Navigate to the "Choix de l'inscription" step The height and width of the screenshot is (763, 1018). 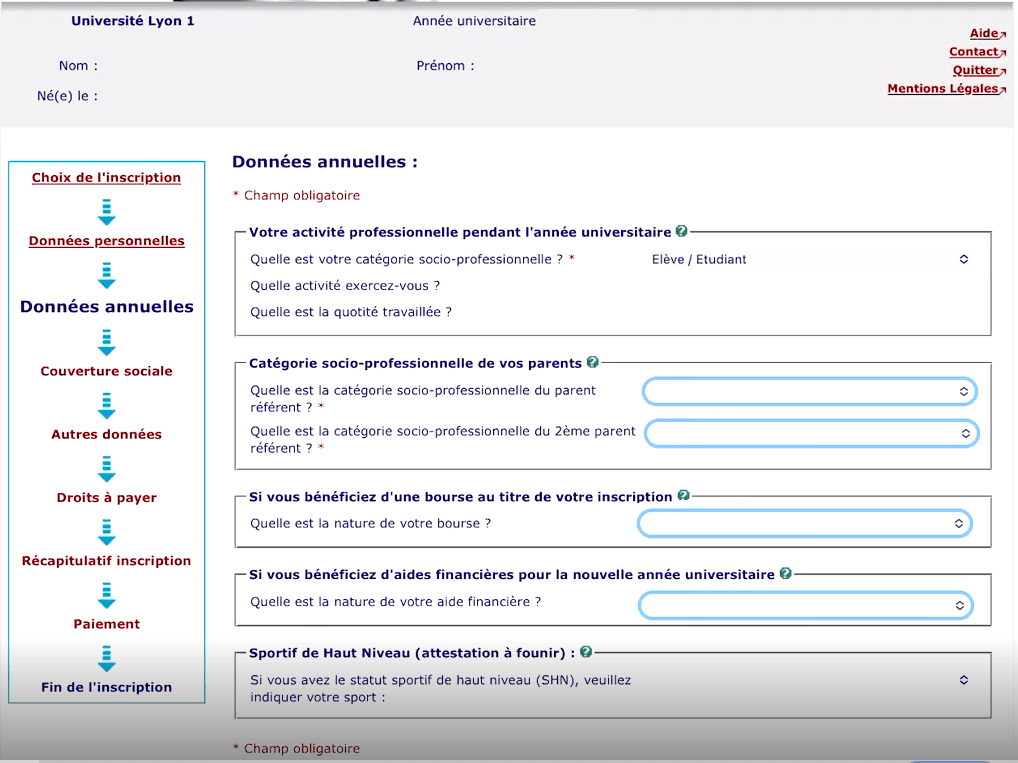(106, 177)
